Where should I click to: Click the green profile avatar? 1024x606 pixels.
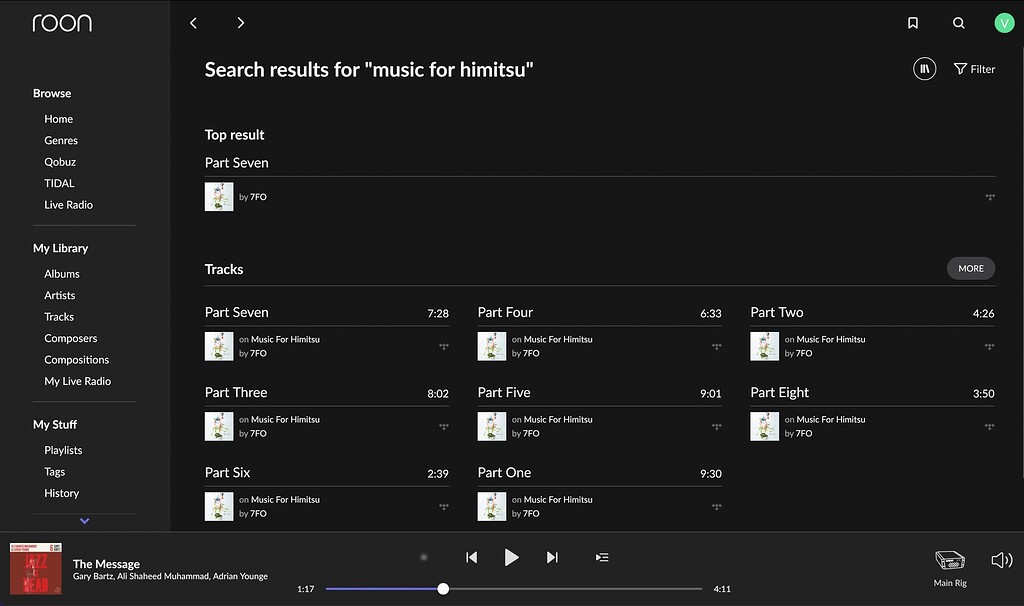click(x=1004, y=22)
